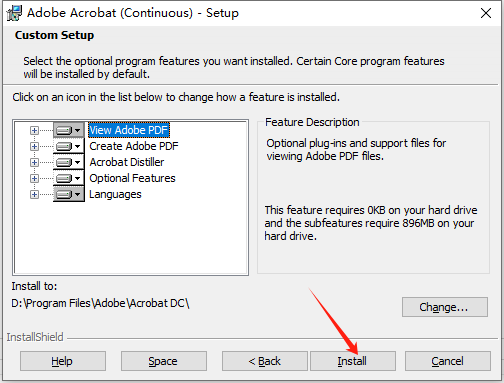Expand the View Adobe PDF tree node

pos(34,130)
